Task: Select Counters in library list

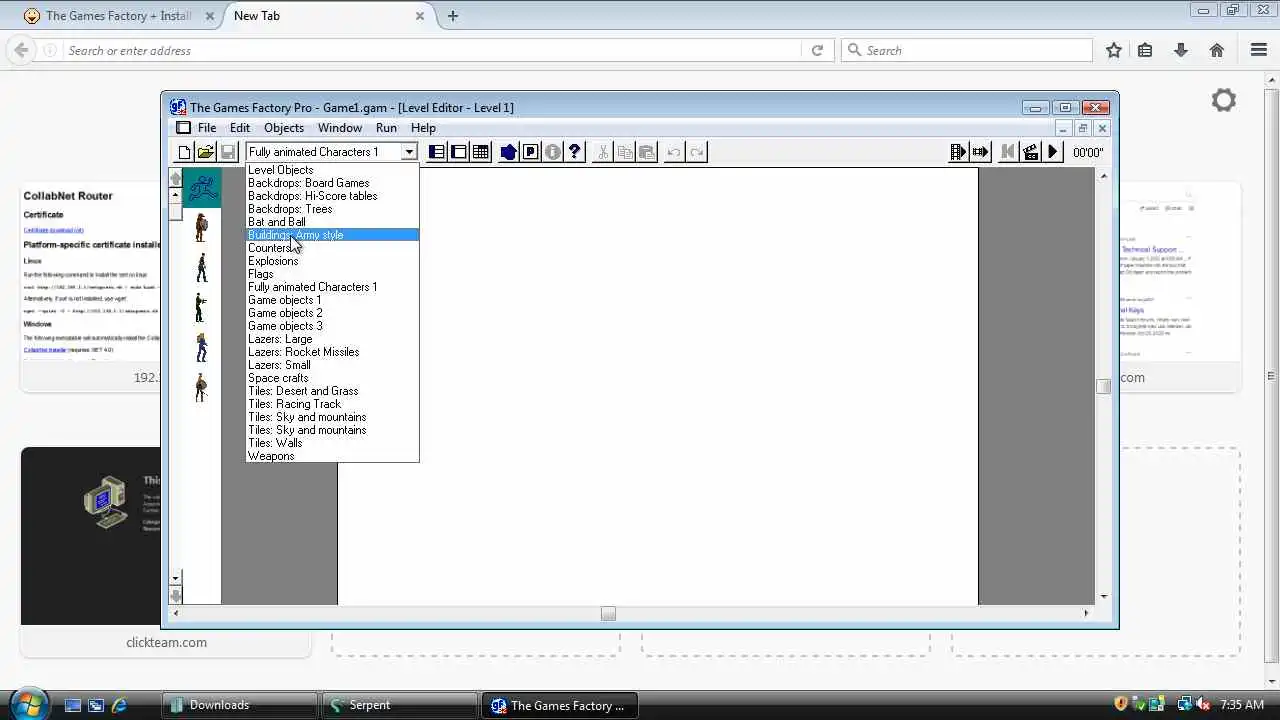Action: click(x=332, y=248)
